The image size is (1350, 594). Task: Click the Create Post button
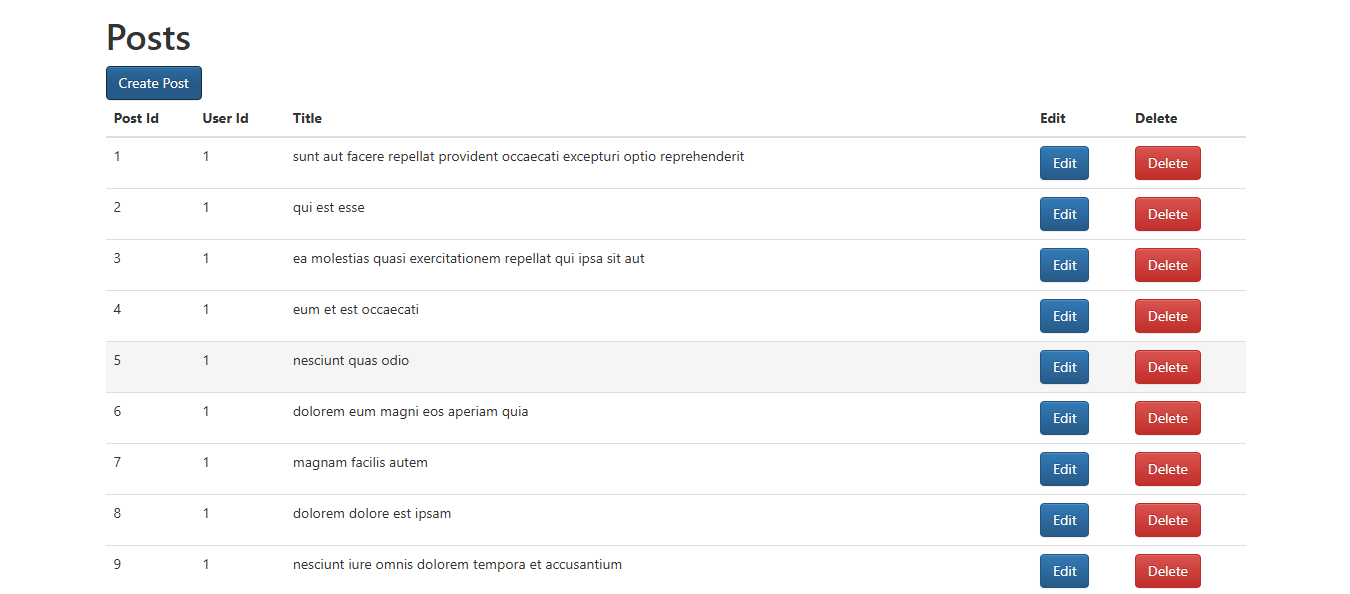(154, 83)
